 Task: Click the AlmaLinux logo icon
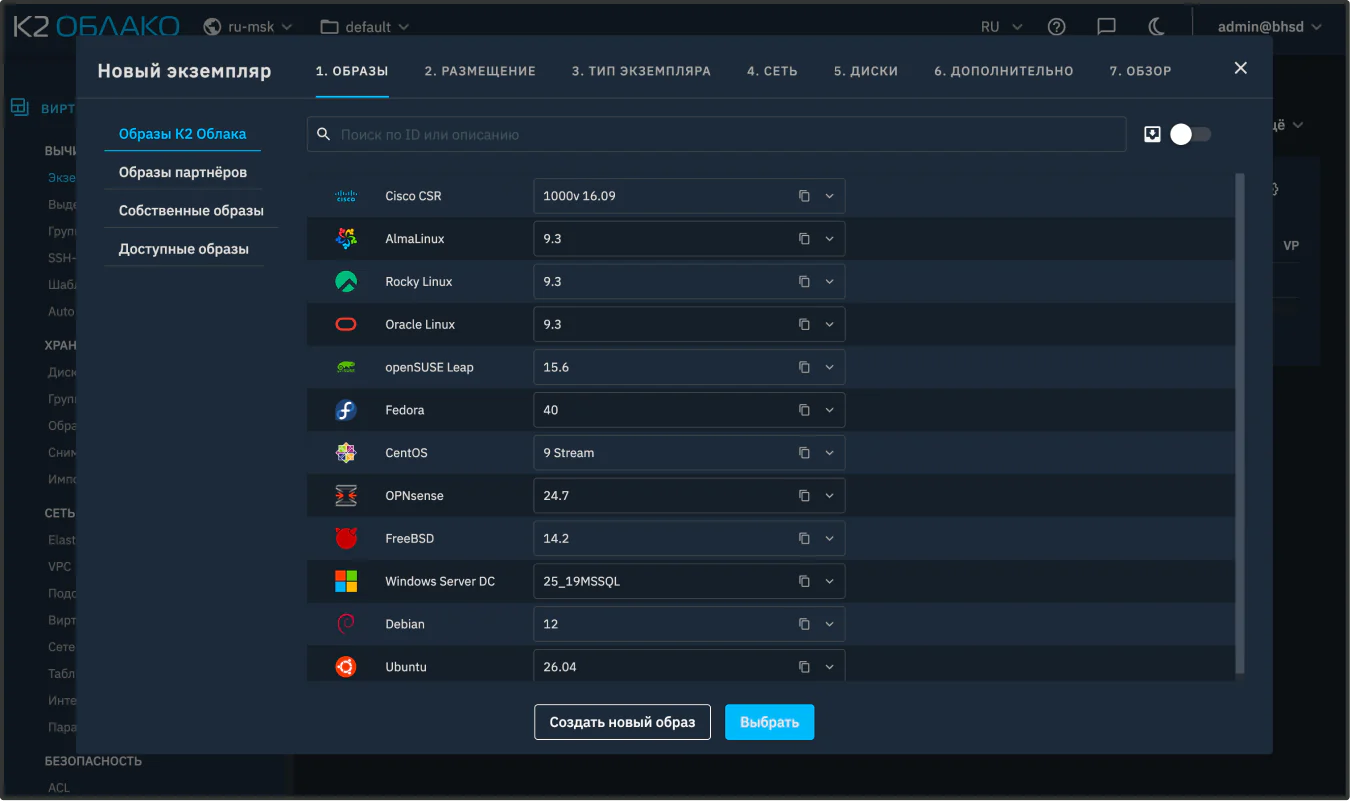(346, 239)
